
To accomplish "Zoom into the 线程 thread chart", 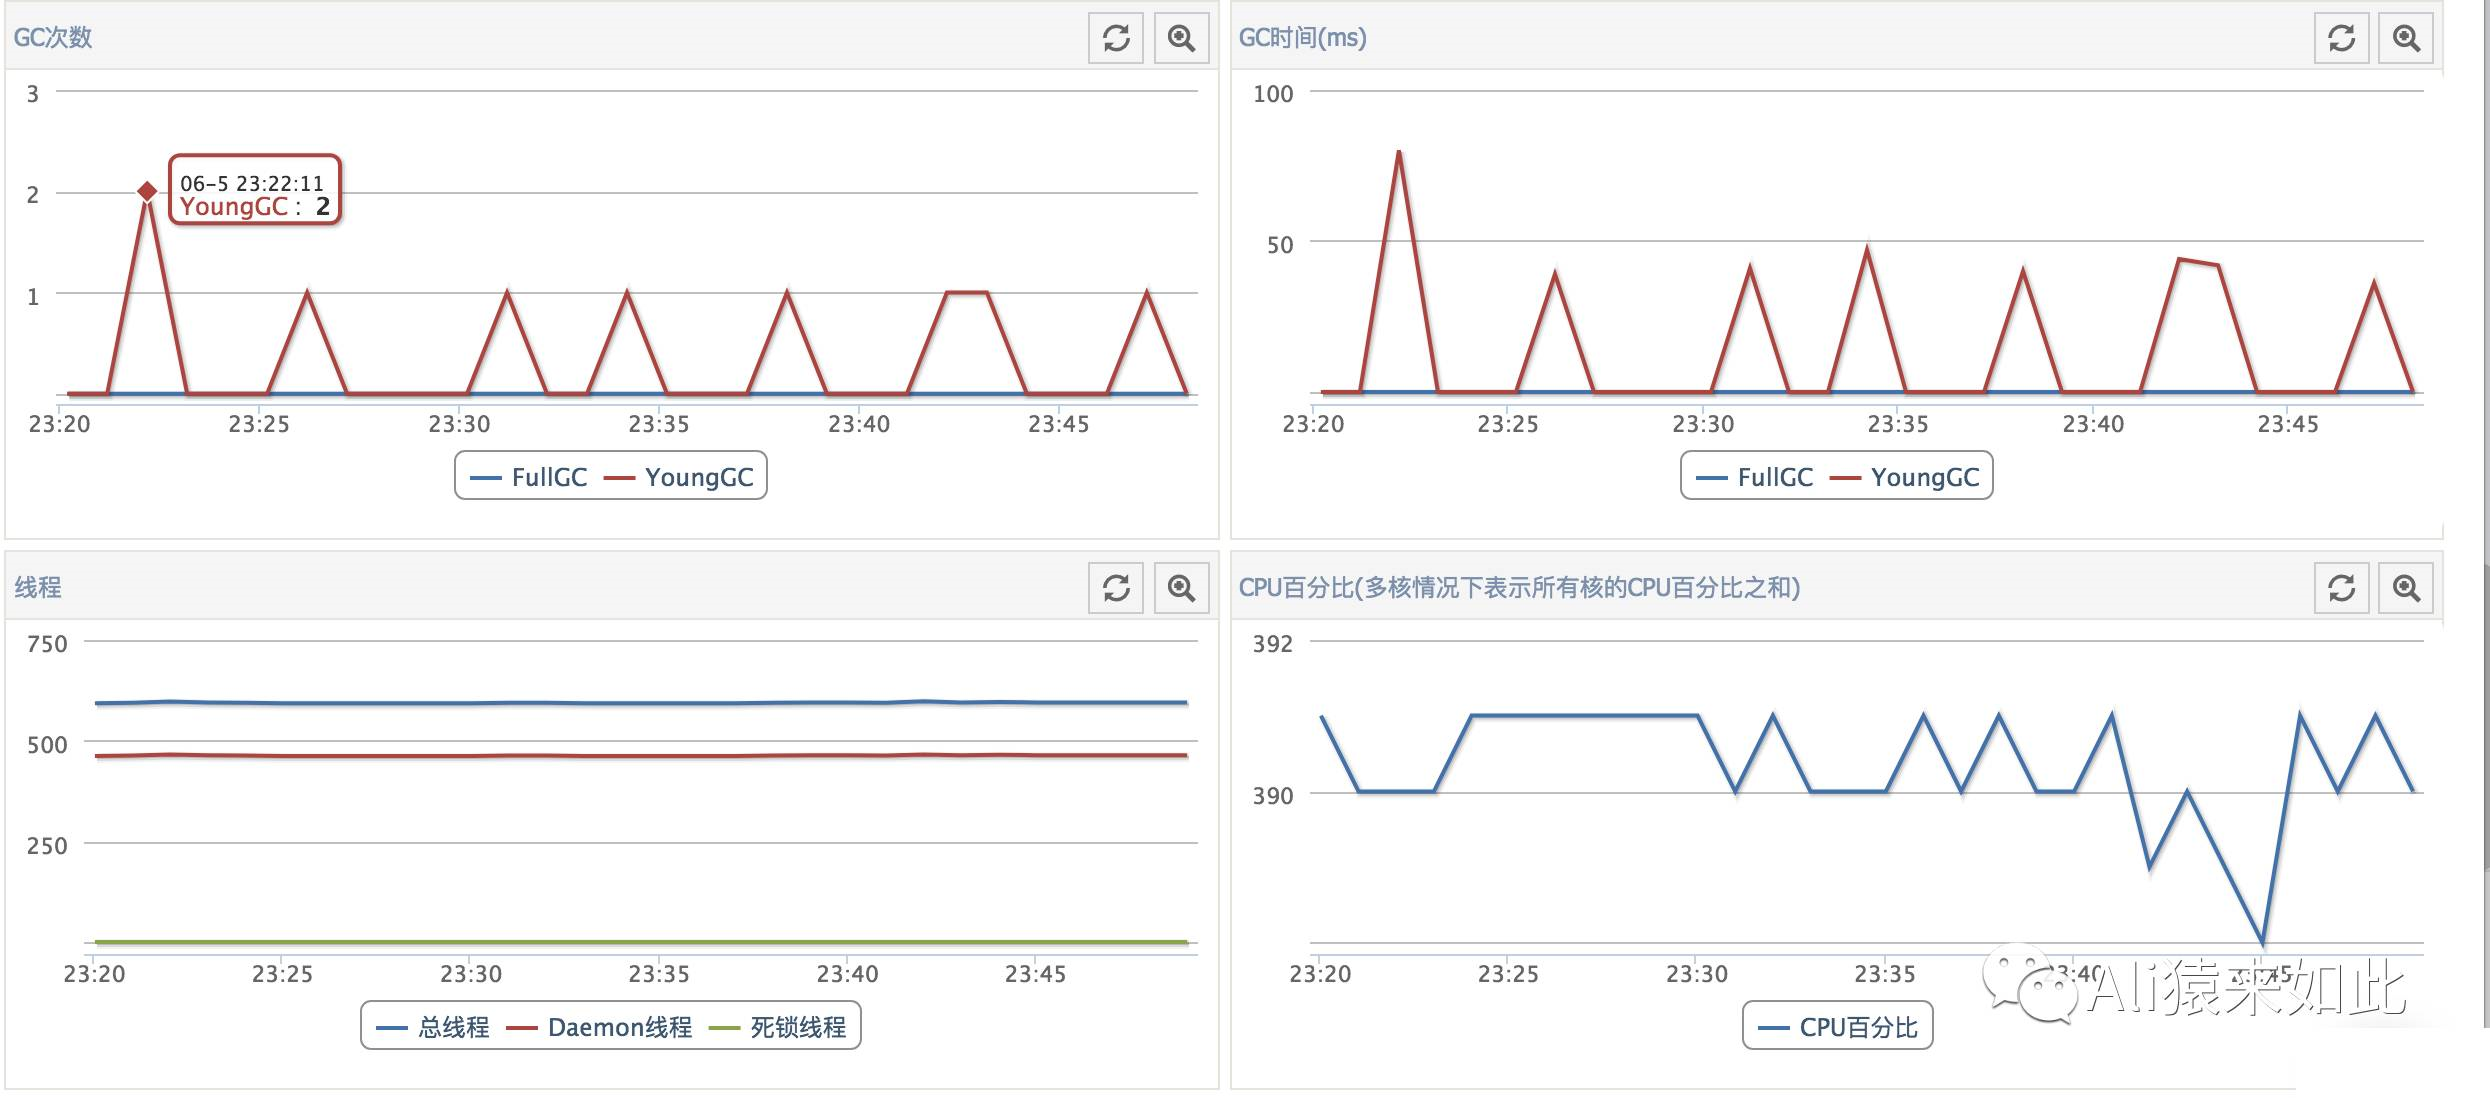I will (x=1181, y=588).
